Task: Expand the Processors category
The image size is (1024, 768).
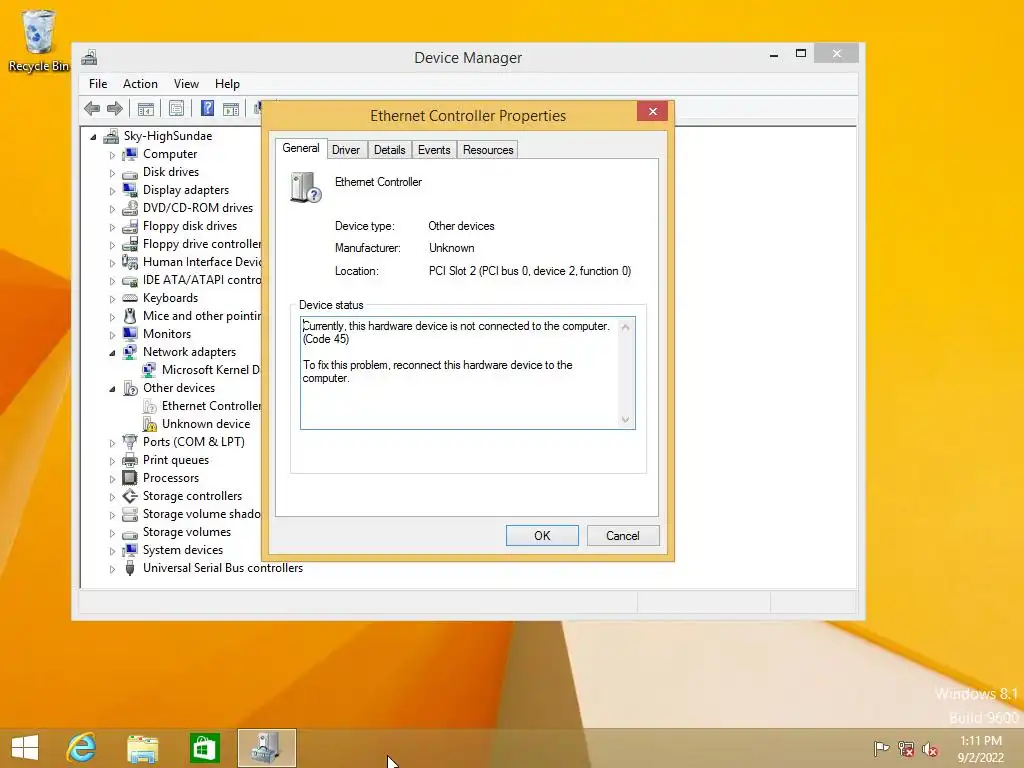Action: (112, 479)
